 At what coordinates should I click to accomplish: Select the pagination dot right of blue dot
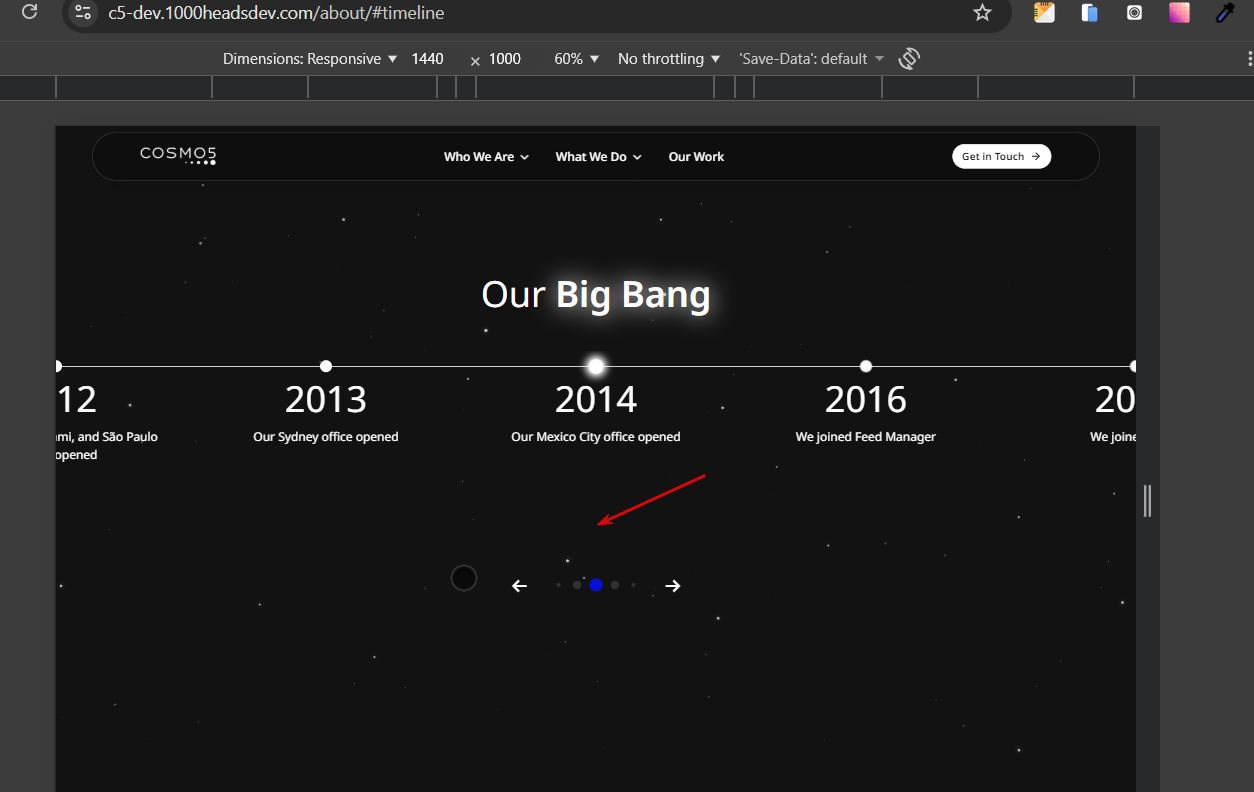coord(615,585)
